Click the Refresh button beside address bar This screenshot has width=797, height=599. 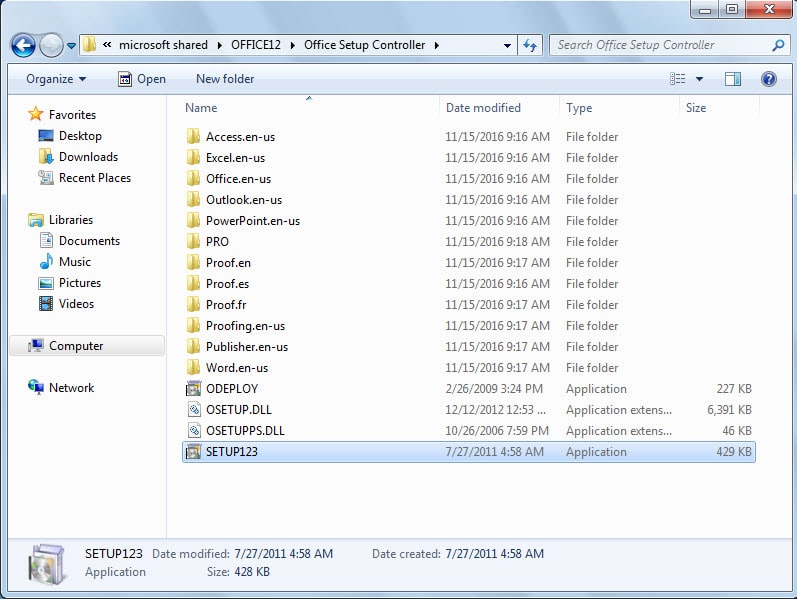(530, 45)
